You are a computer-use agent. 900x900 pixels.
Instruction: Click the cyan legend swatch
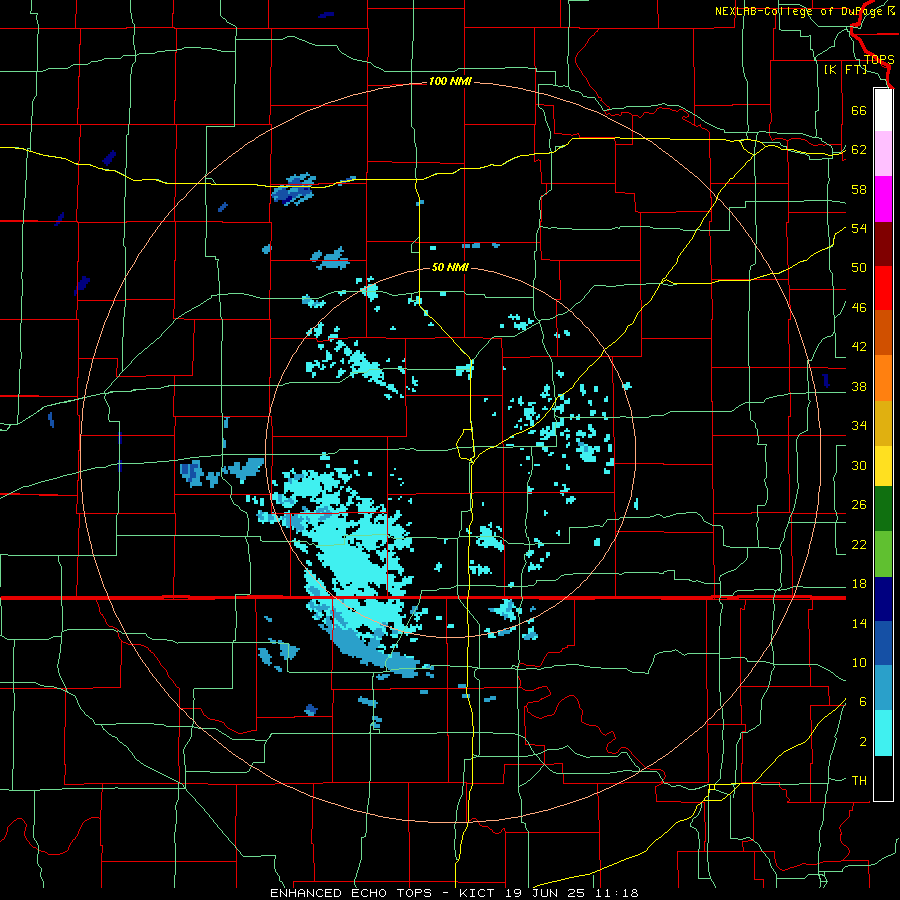coord(883,733)
